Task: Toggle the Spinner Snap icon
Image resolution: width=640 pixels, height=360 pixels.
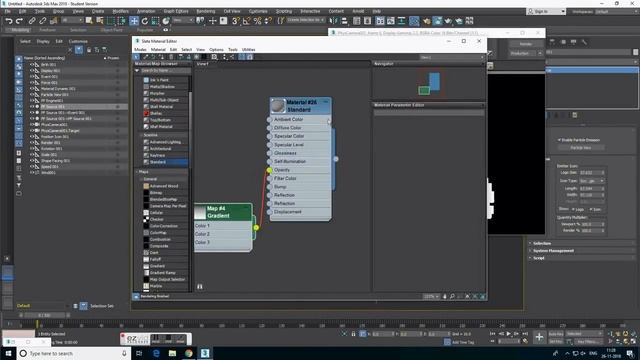Action: tap(268, 21)
